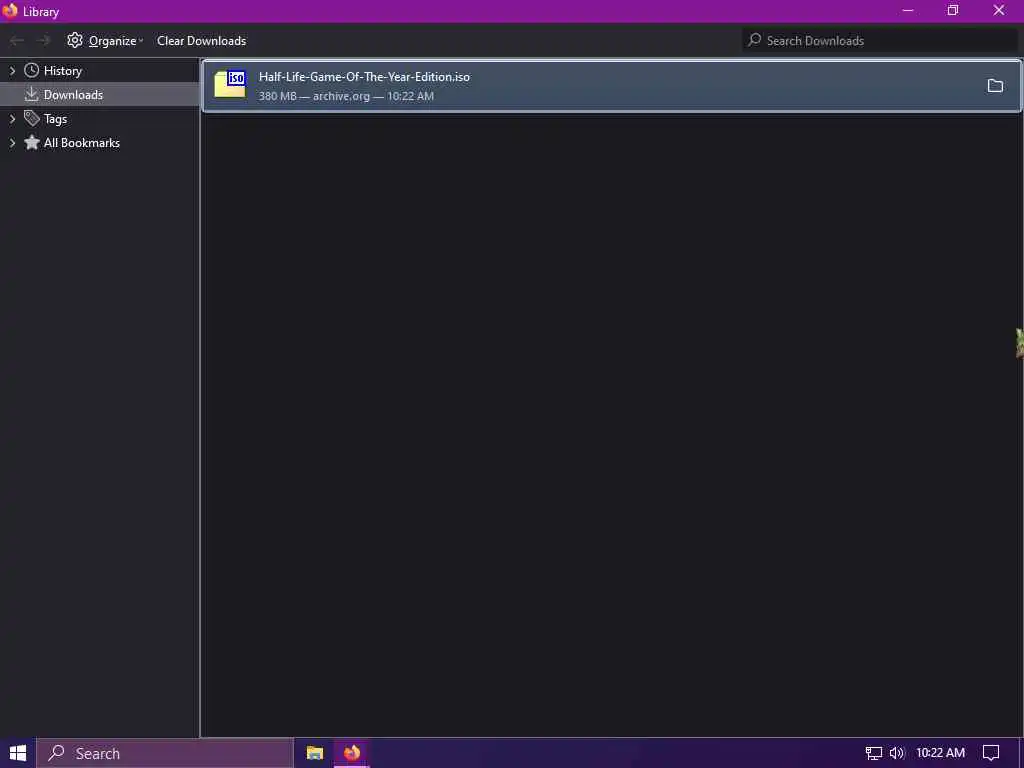Screen dimensions: 1024x768
Task: Select History in the sidebar
Action: pos(63,71)
